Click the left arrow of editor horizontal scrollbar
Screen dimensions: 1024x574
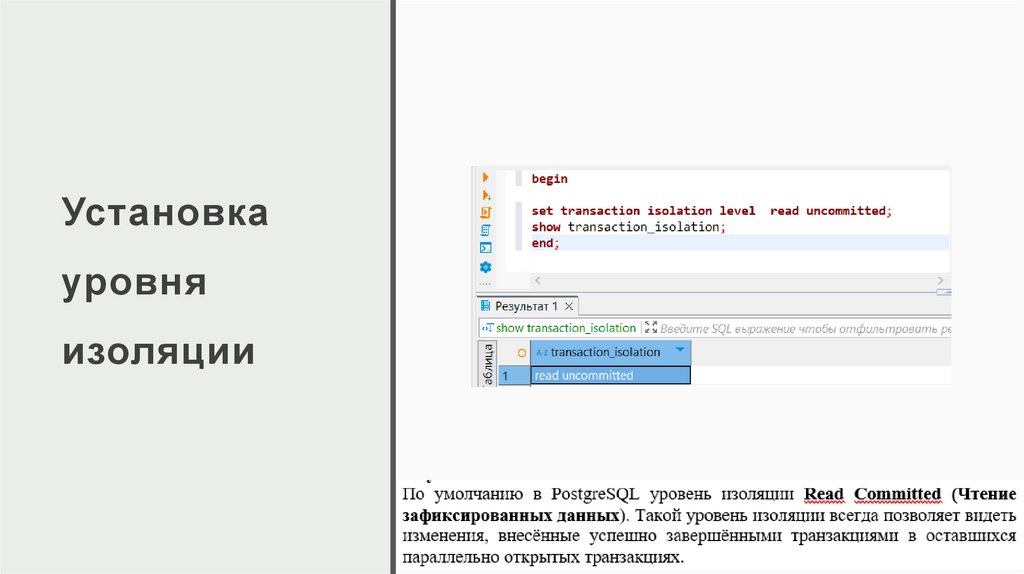(537, 280)
